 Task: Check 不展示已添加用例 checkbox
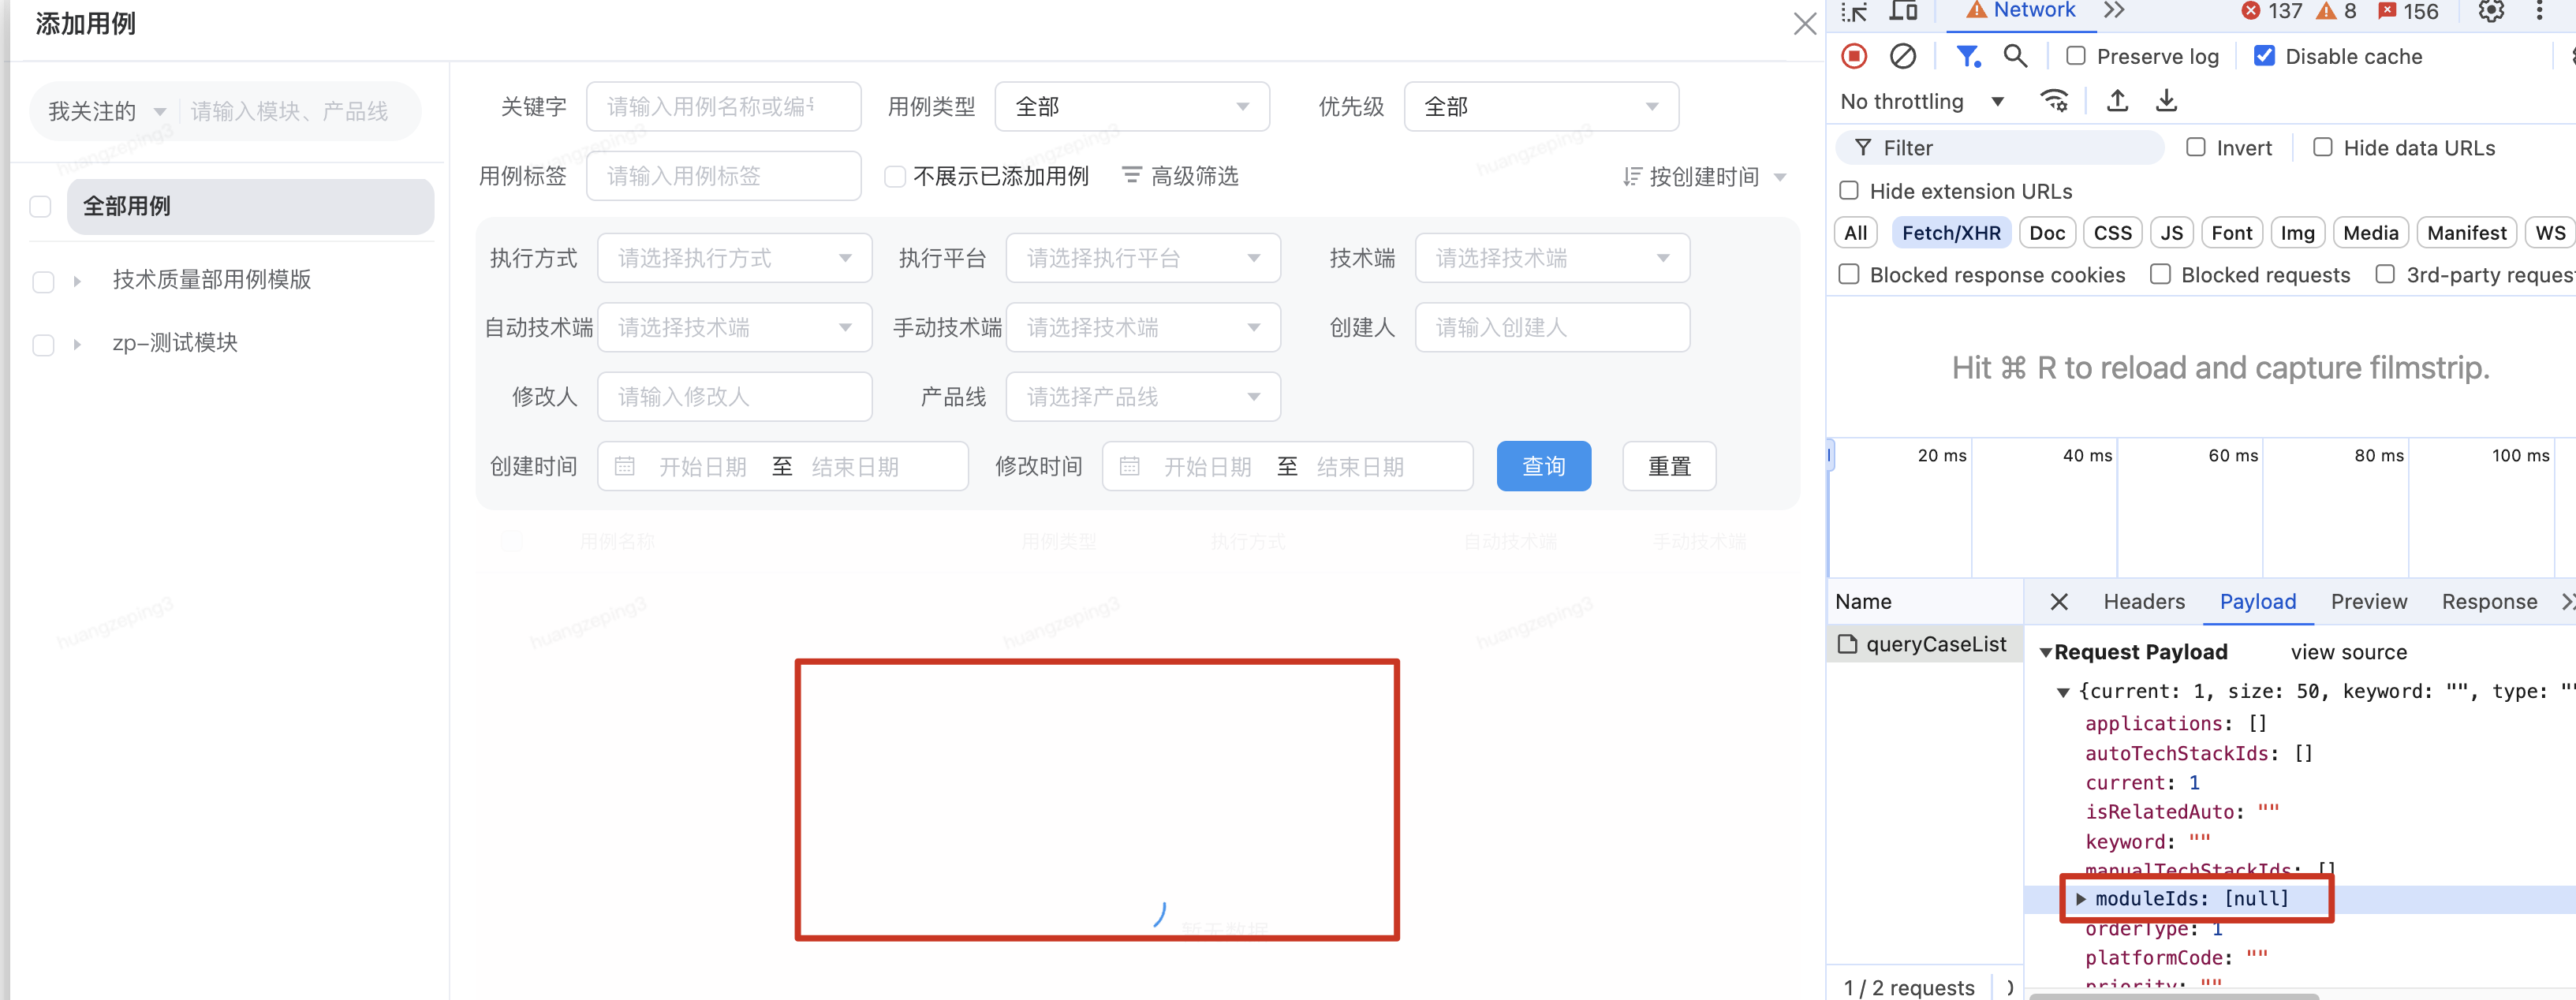895,177
